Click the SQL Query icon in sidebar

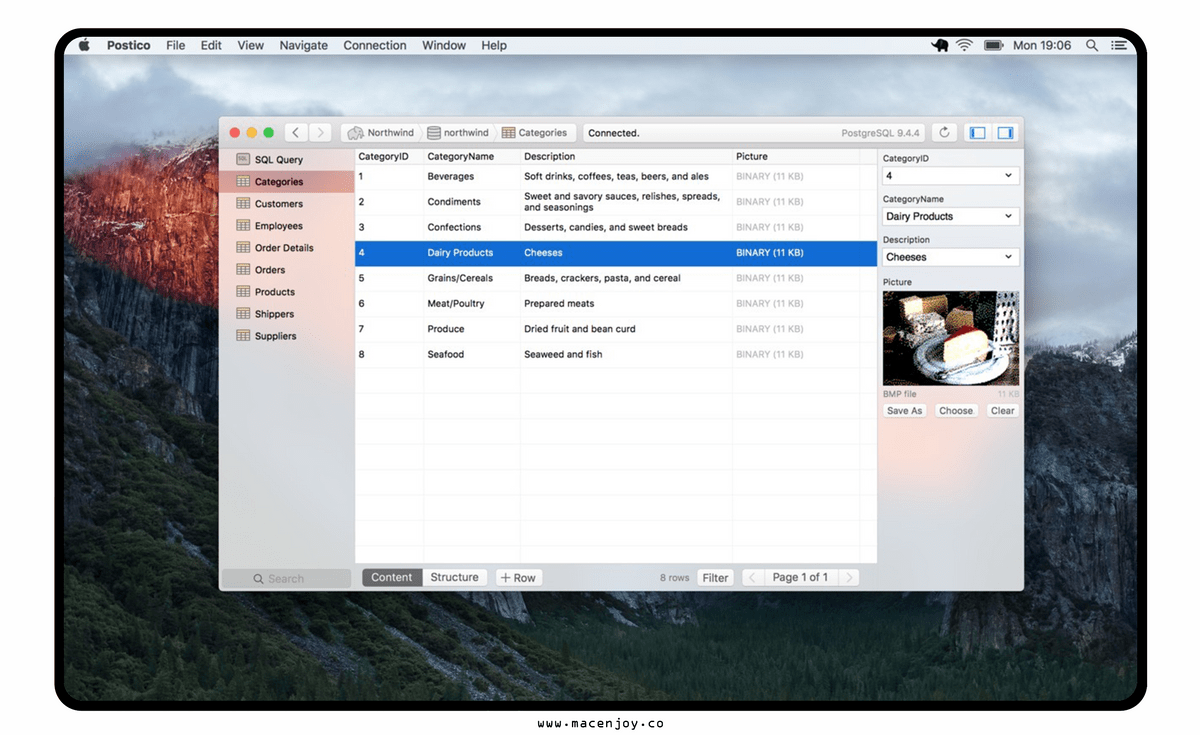pos(243,159)
